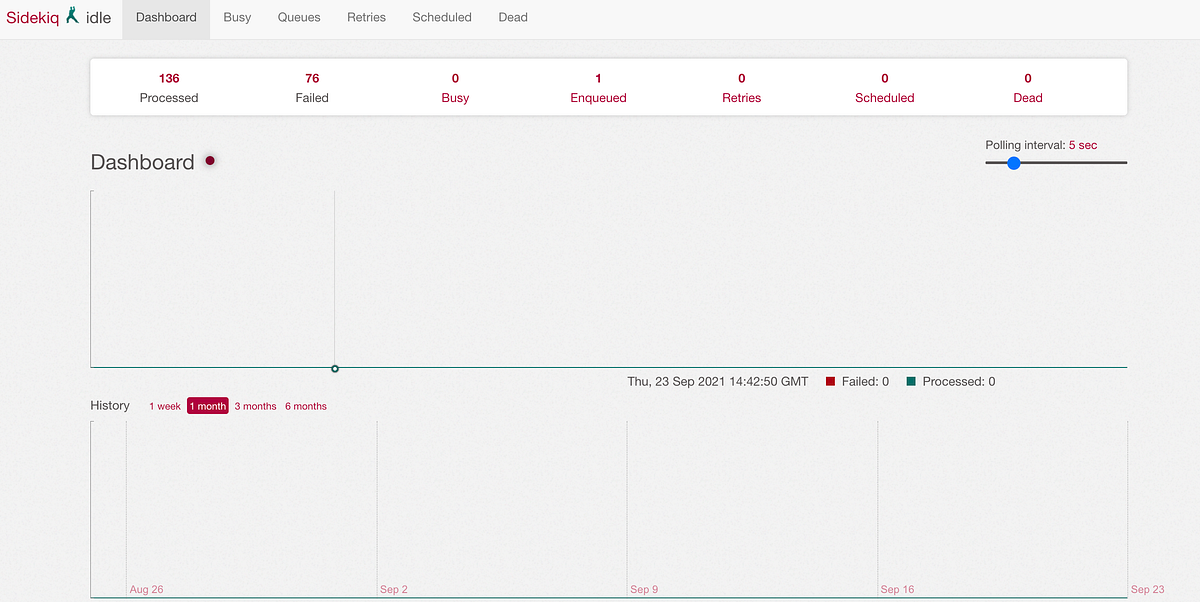Select the 3 months history range

pyautogui.click(x=255, y=406)
